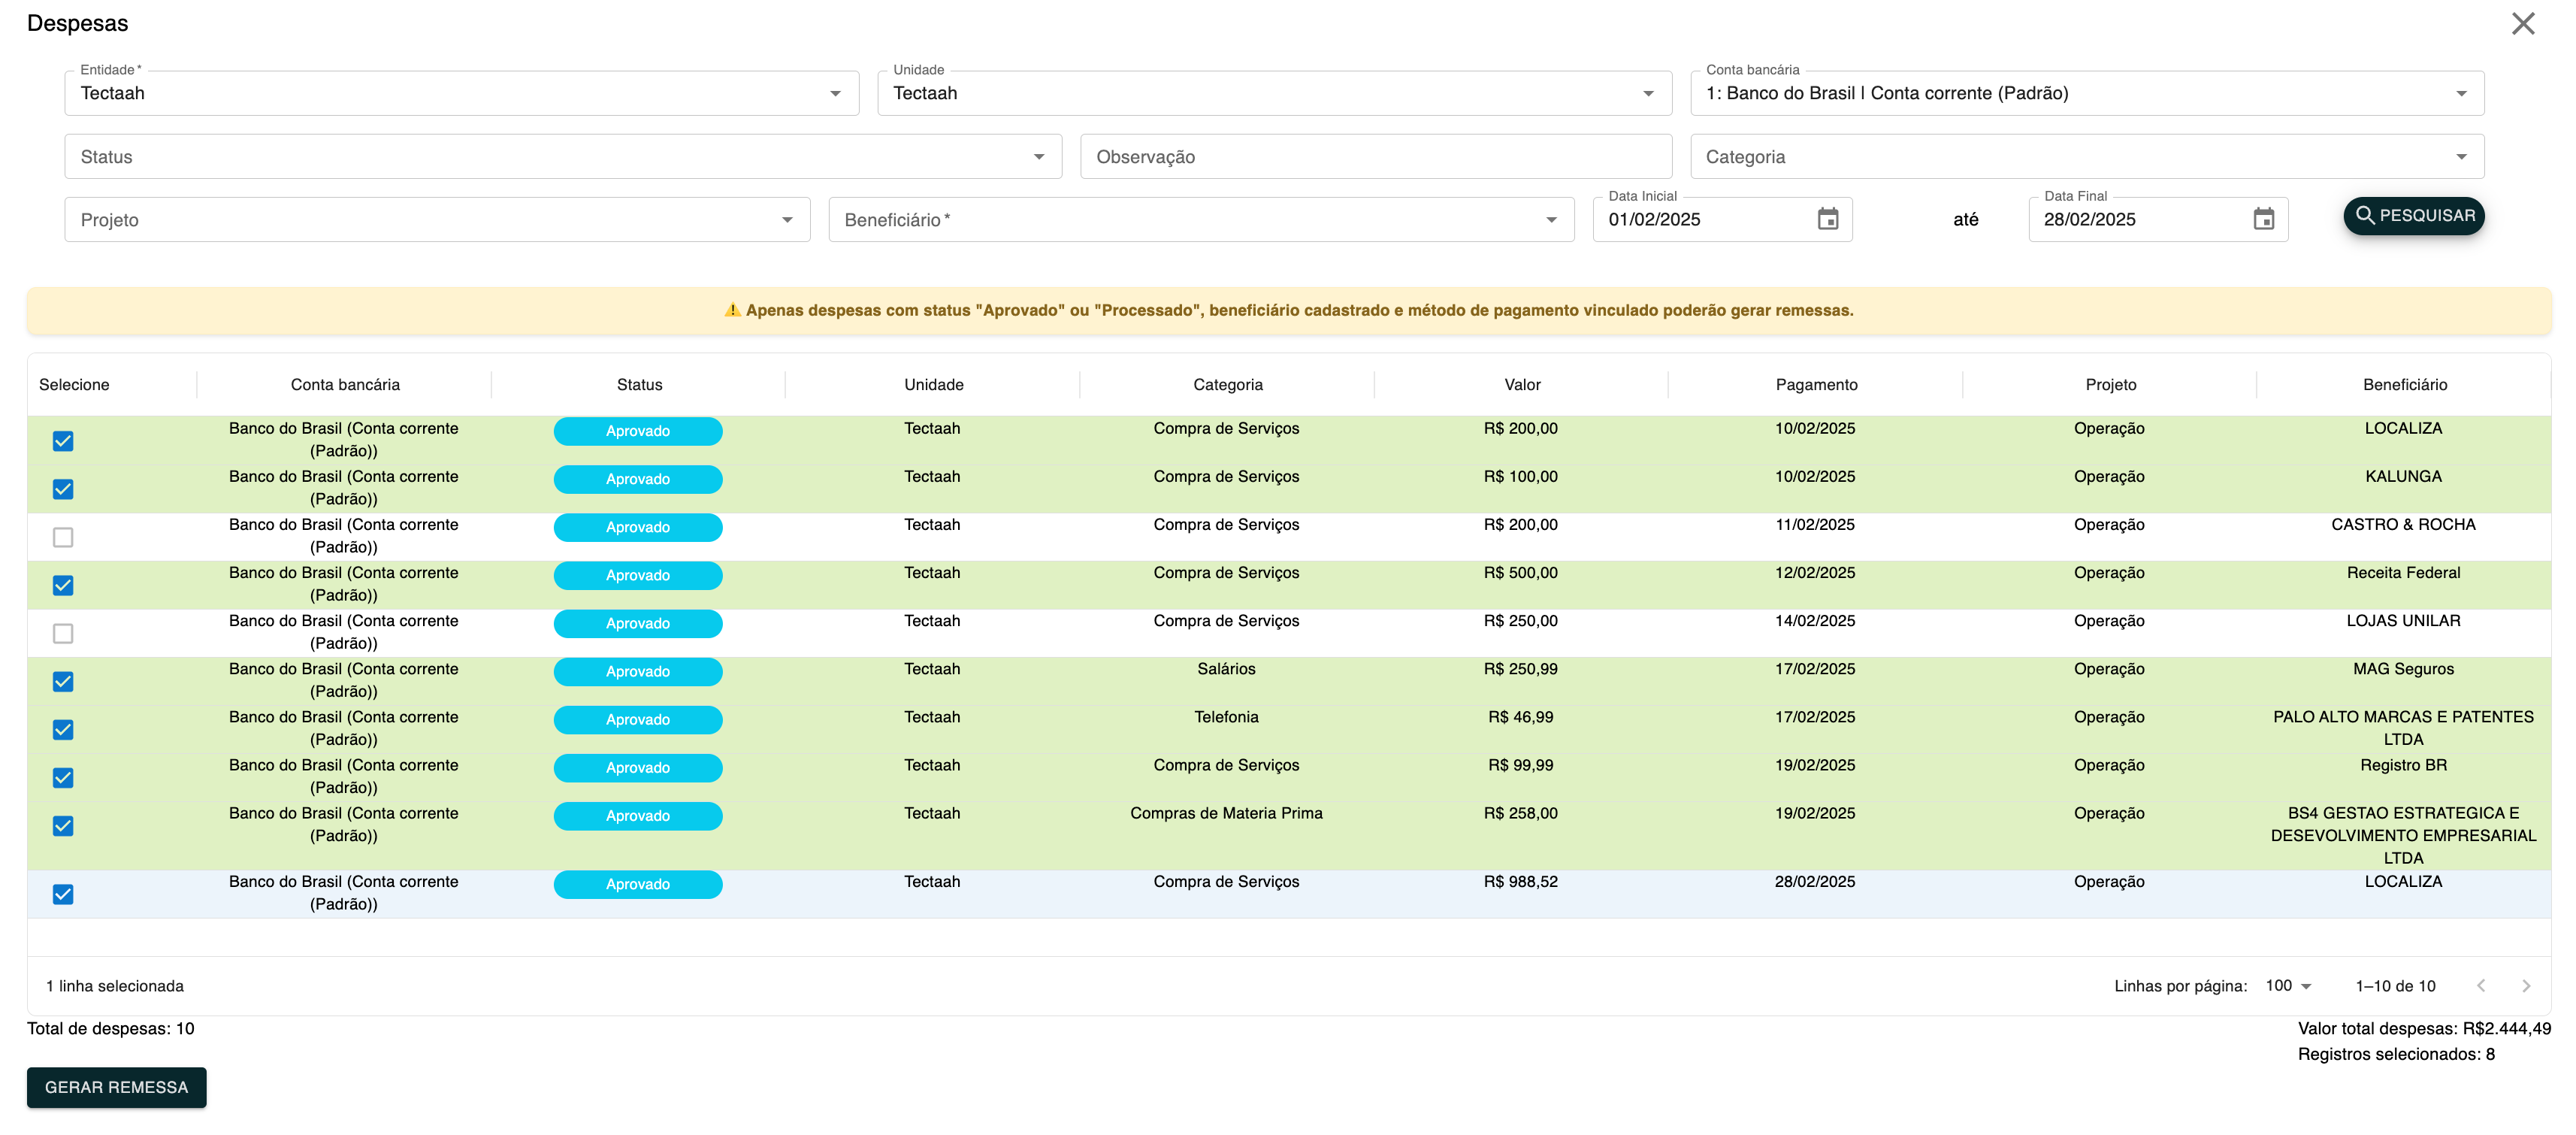This screenshot has width=2576, height=1135.
Task: Select the LOJAS UNILAR row checkbox
Action: tap(63, 633)
